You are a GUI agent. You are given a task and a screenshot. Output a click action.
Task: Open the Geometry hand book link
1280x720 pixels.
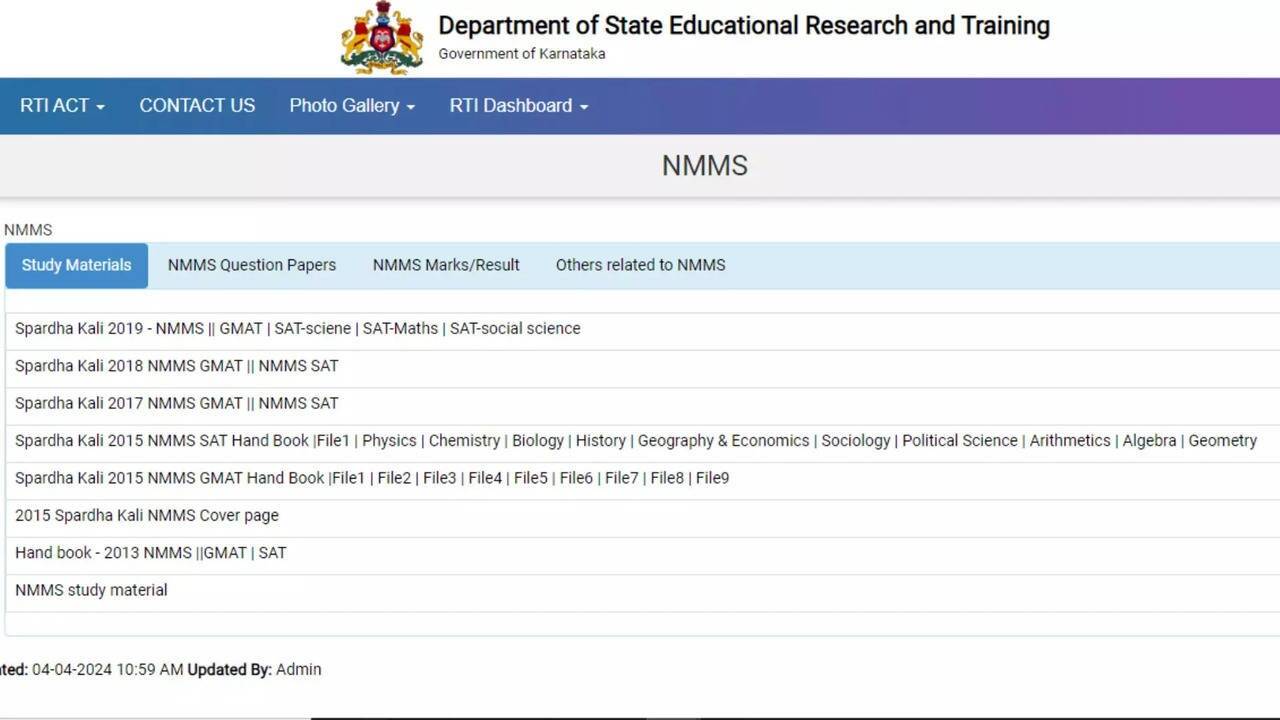click(x=1222, y=441)
